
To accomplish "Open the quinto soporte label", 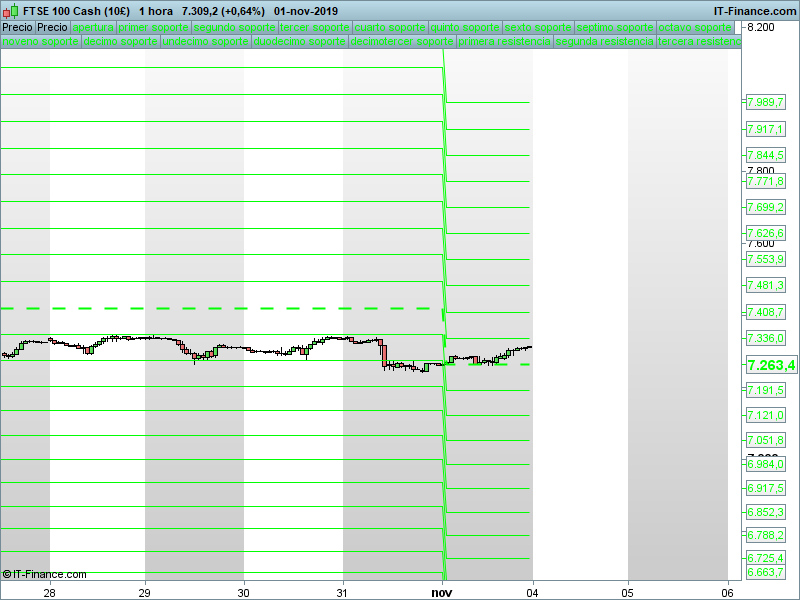I will pyautogui.click(x=465, y=28).
